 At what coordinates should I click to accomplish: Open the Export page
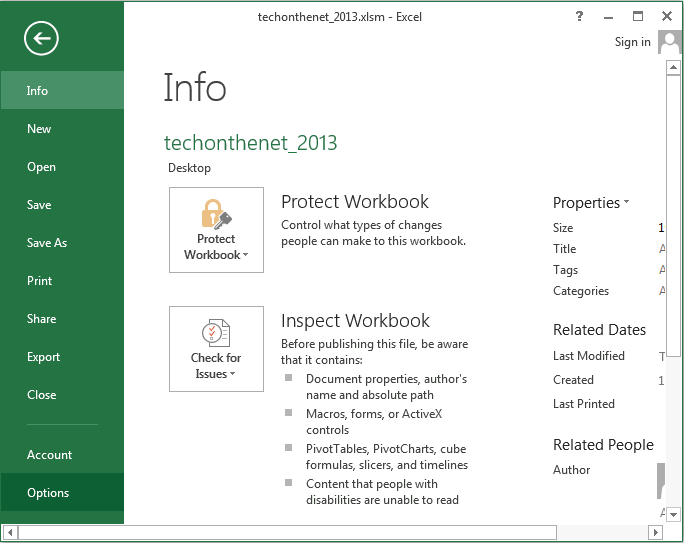(x=44, y=357)
